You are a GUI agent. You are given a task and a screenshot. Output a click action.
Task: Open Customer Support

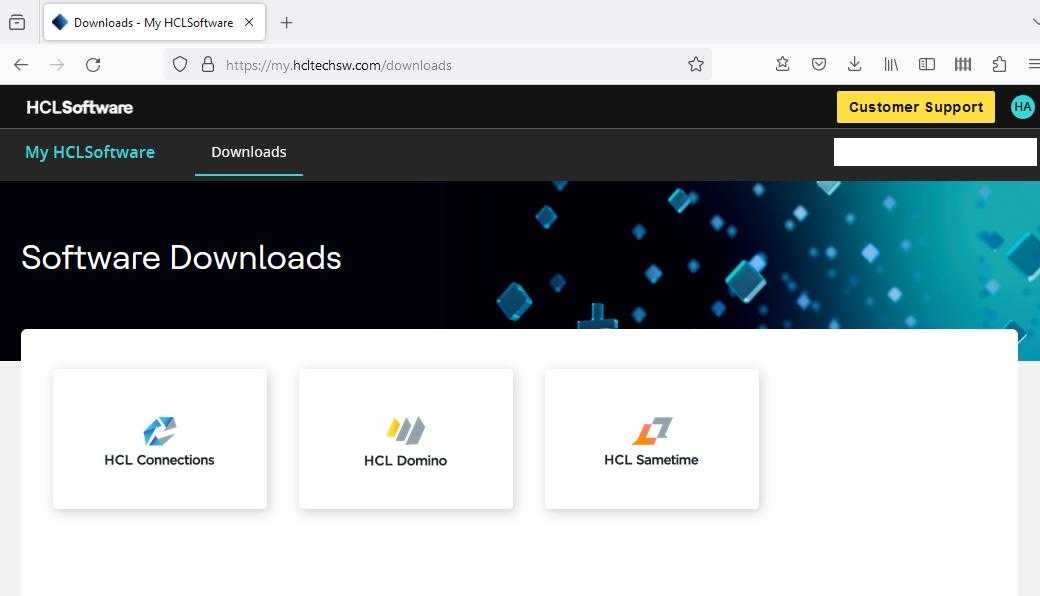(x=915, y=107)
